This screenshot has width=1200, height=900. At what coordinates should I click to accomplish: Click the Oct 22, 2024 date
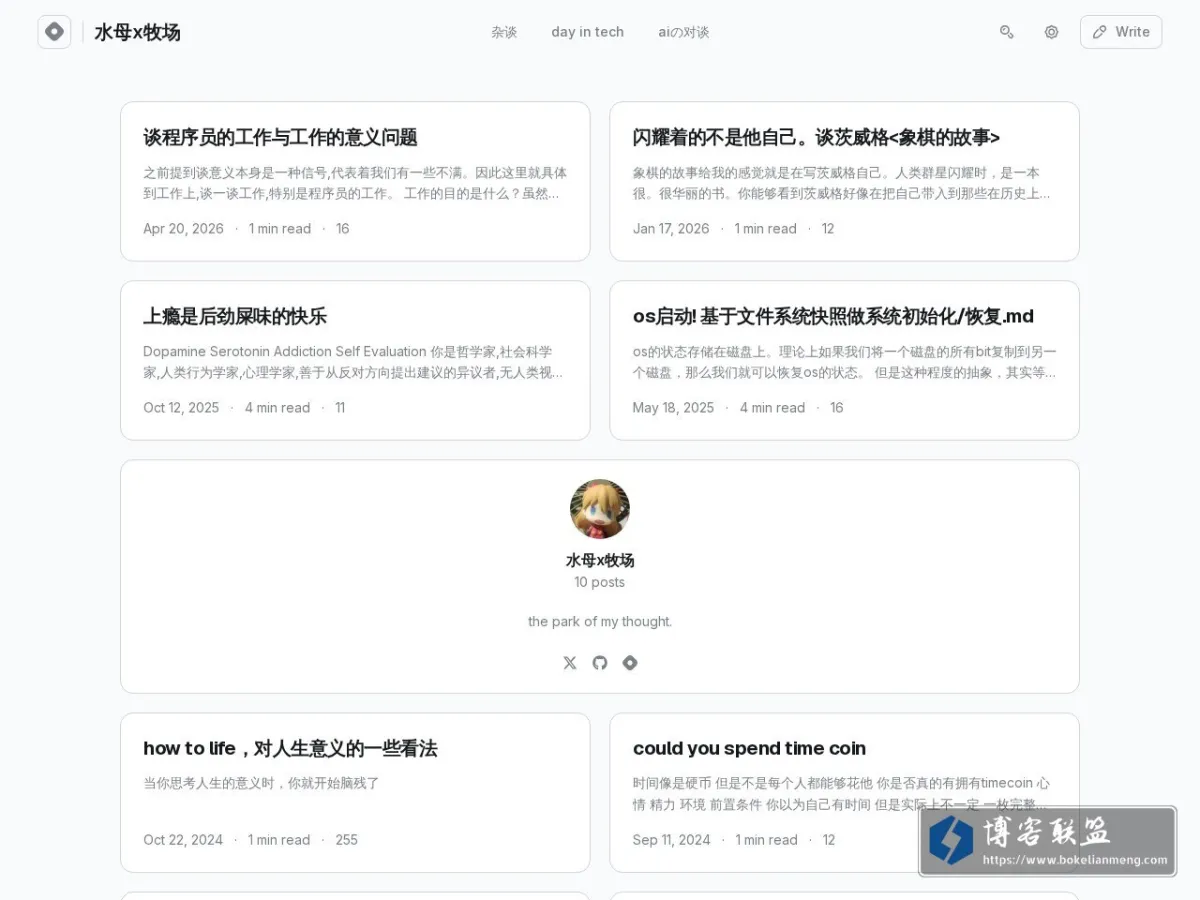tap(183, 840)
